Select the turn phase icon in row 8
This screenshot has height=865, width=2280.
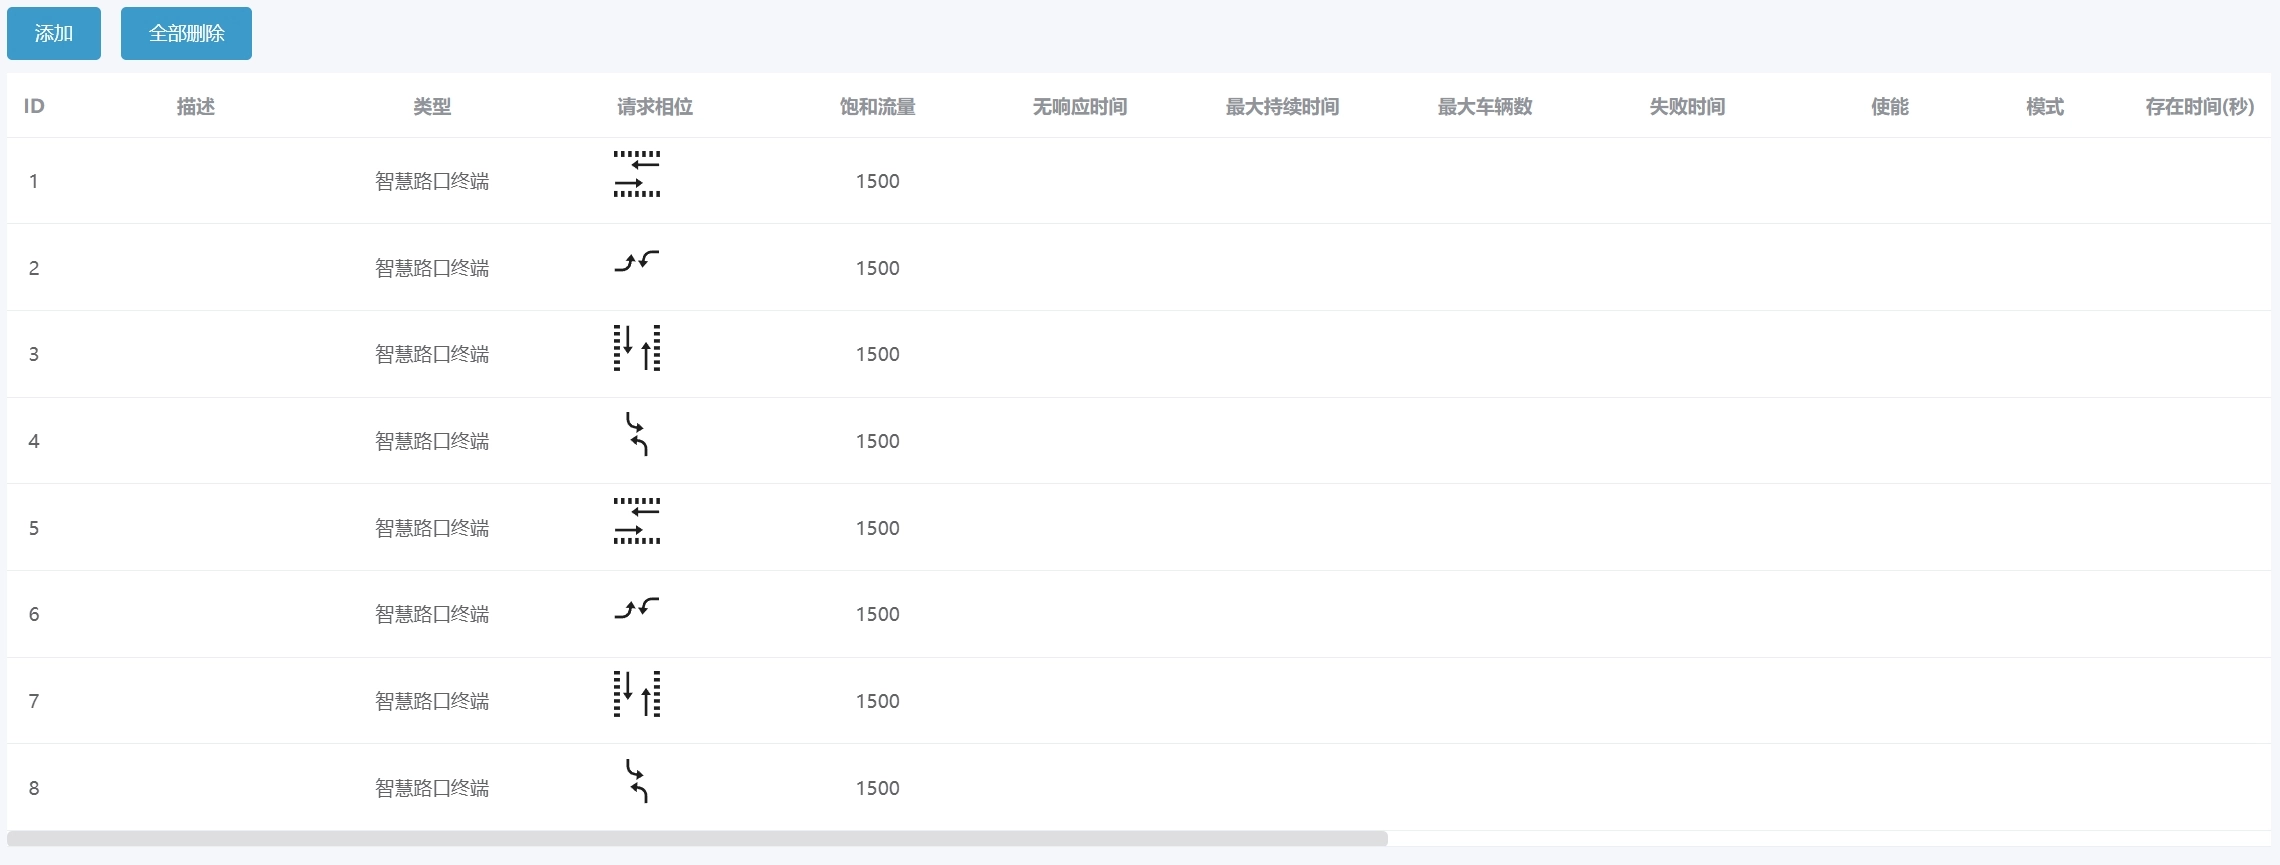pyautogui.click(x=637, y=781)
